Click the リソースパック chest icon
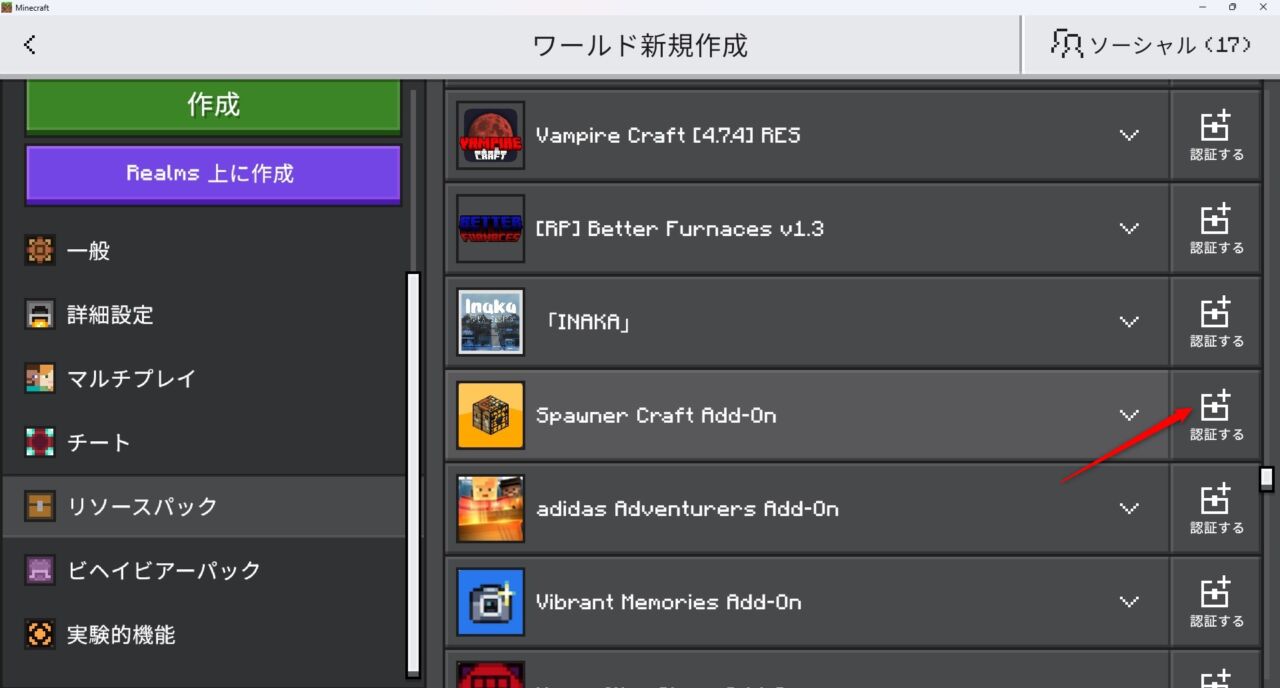Viewport: 1280px width, 688px height. coord(40,507)
